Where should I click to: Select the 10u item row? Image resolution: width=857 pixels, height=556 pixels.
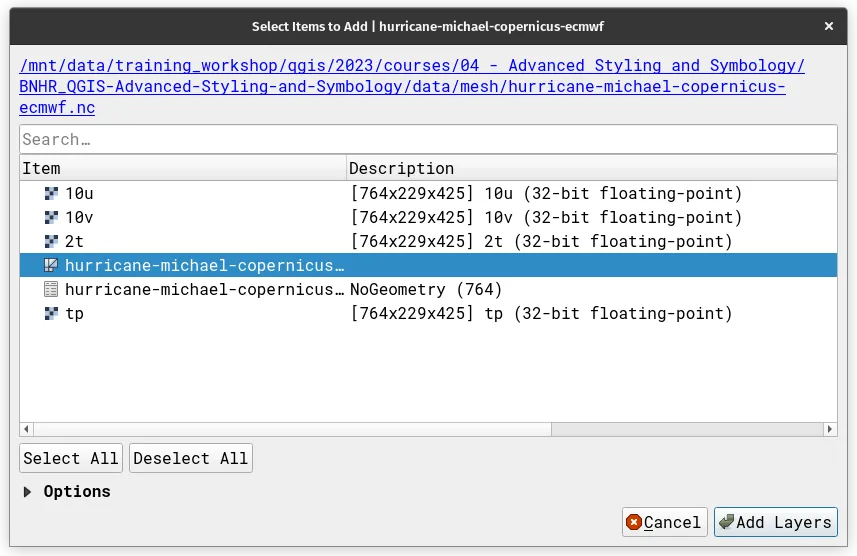428,194
